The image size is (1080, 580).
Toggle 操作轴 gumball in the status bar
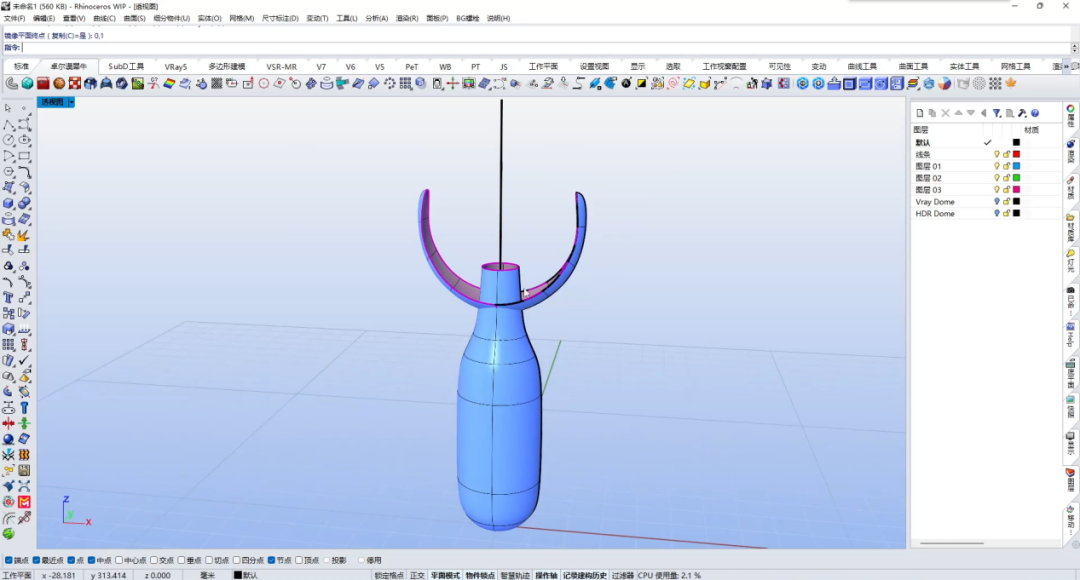point(546,575)
